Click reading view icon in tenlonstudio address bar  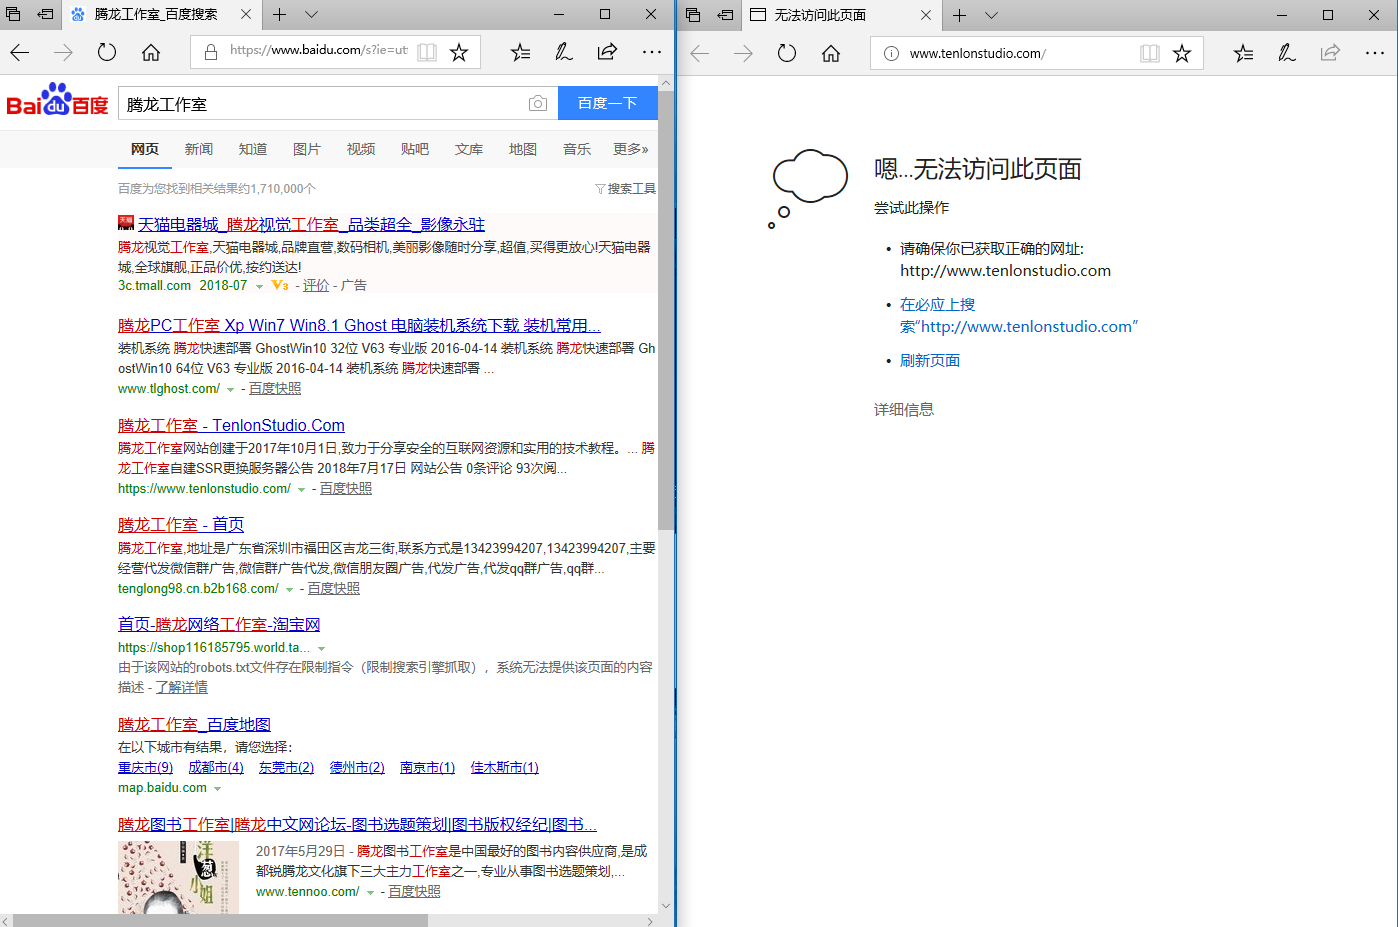click(x=1150, y=53)
